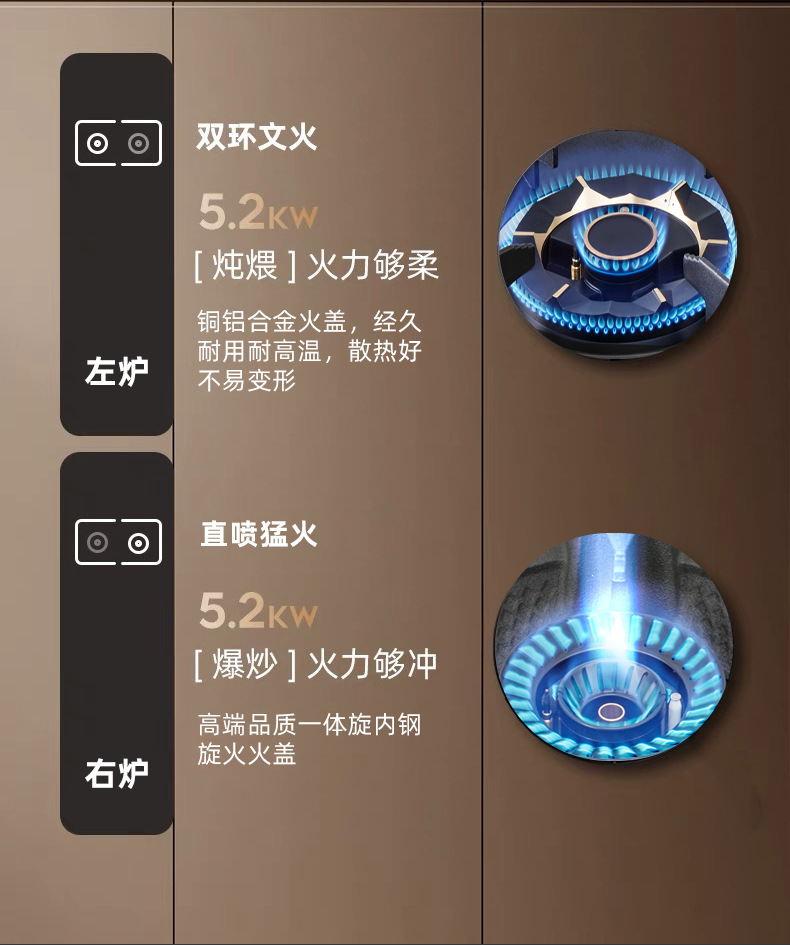Select the 左炉 label
Image resolution: width=790 pixels, height=945 pixels.
pyautogui.click(x=117, y=371)
